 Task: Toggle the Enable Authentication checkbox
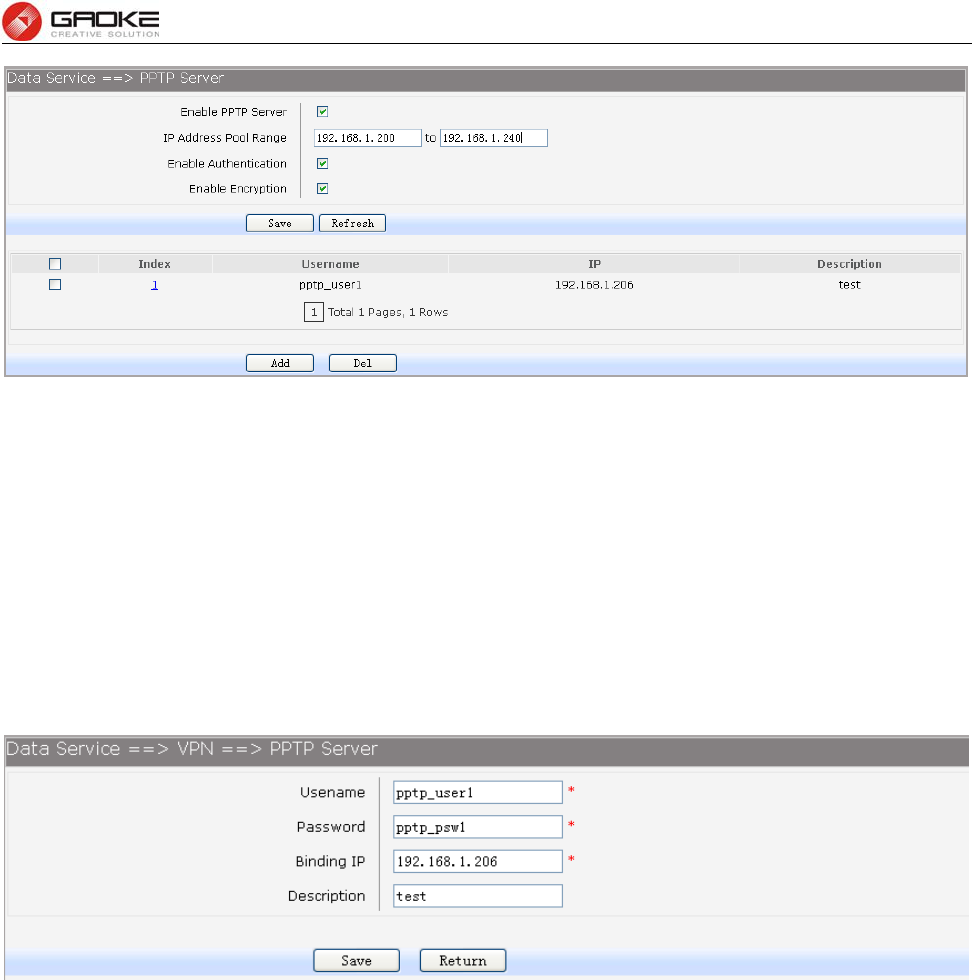(323, 164)
